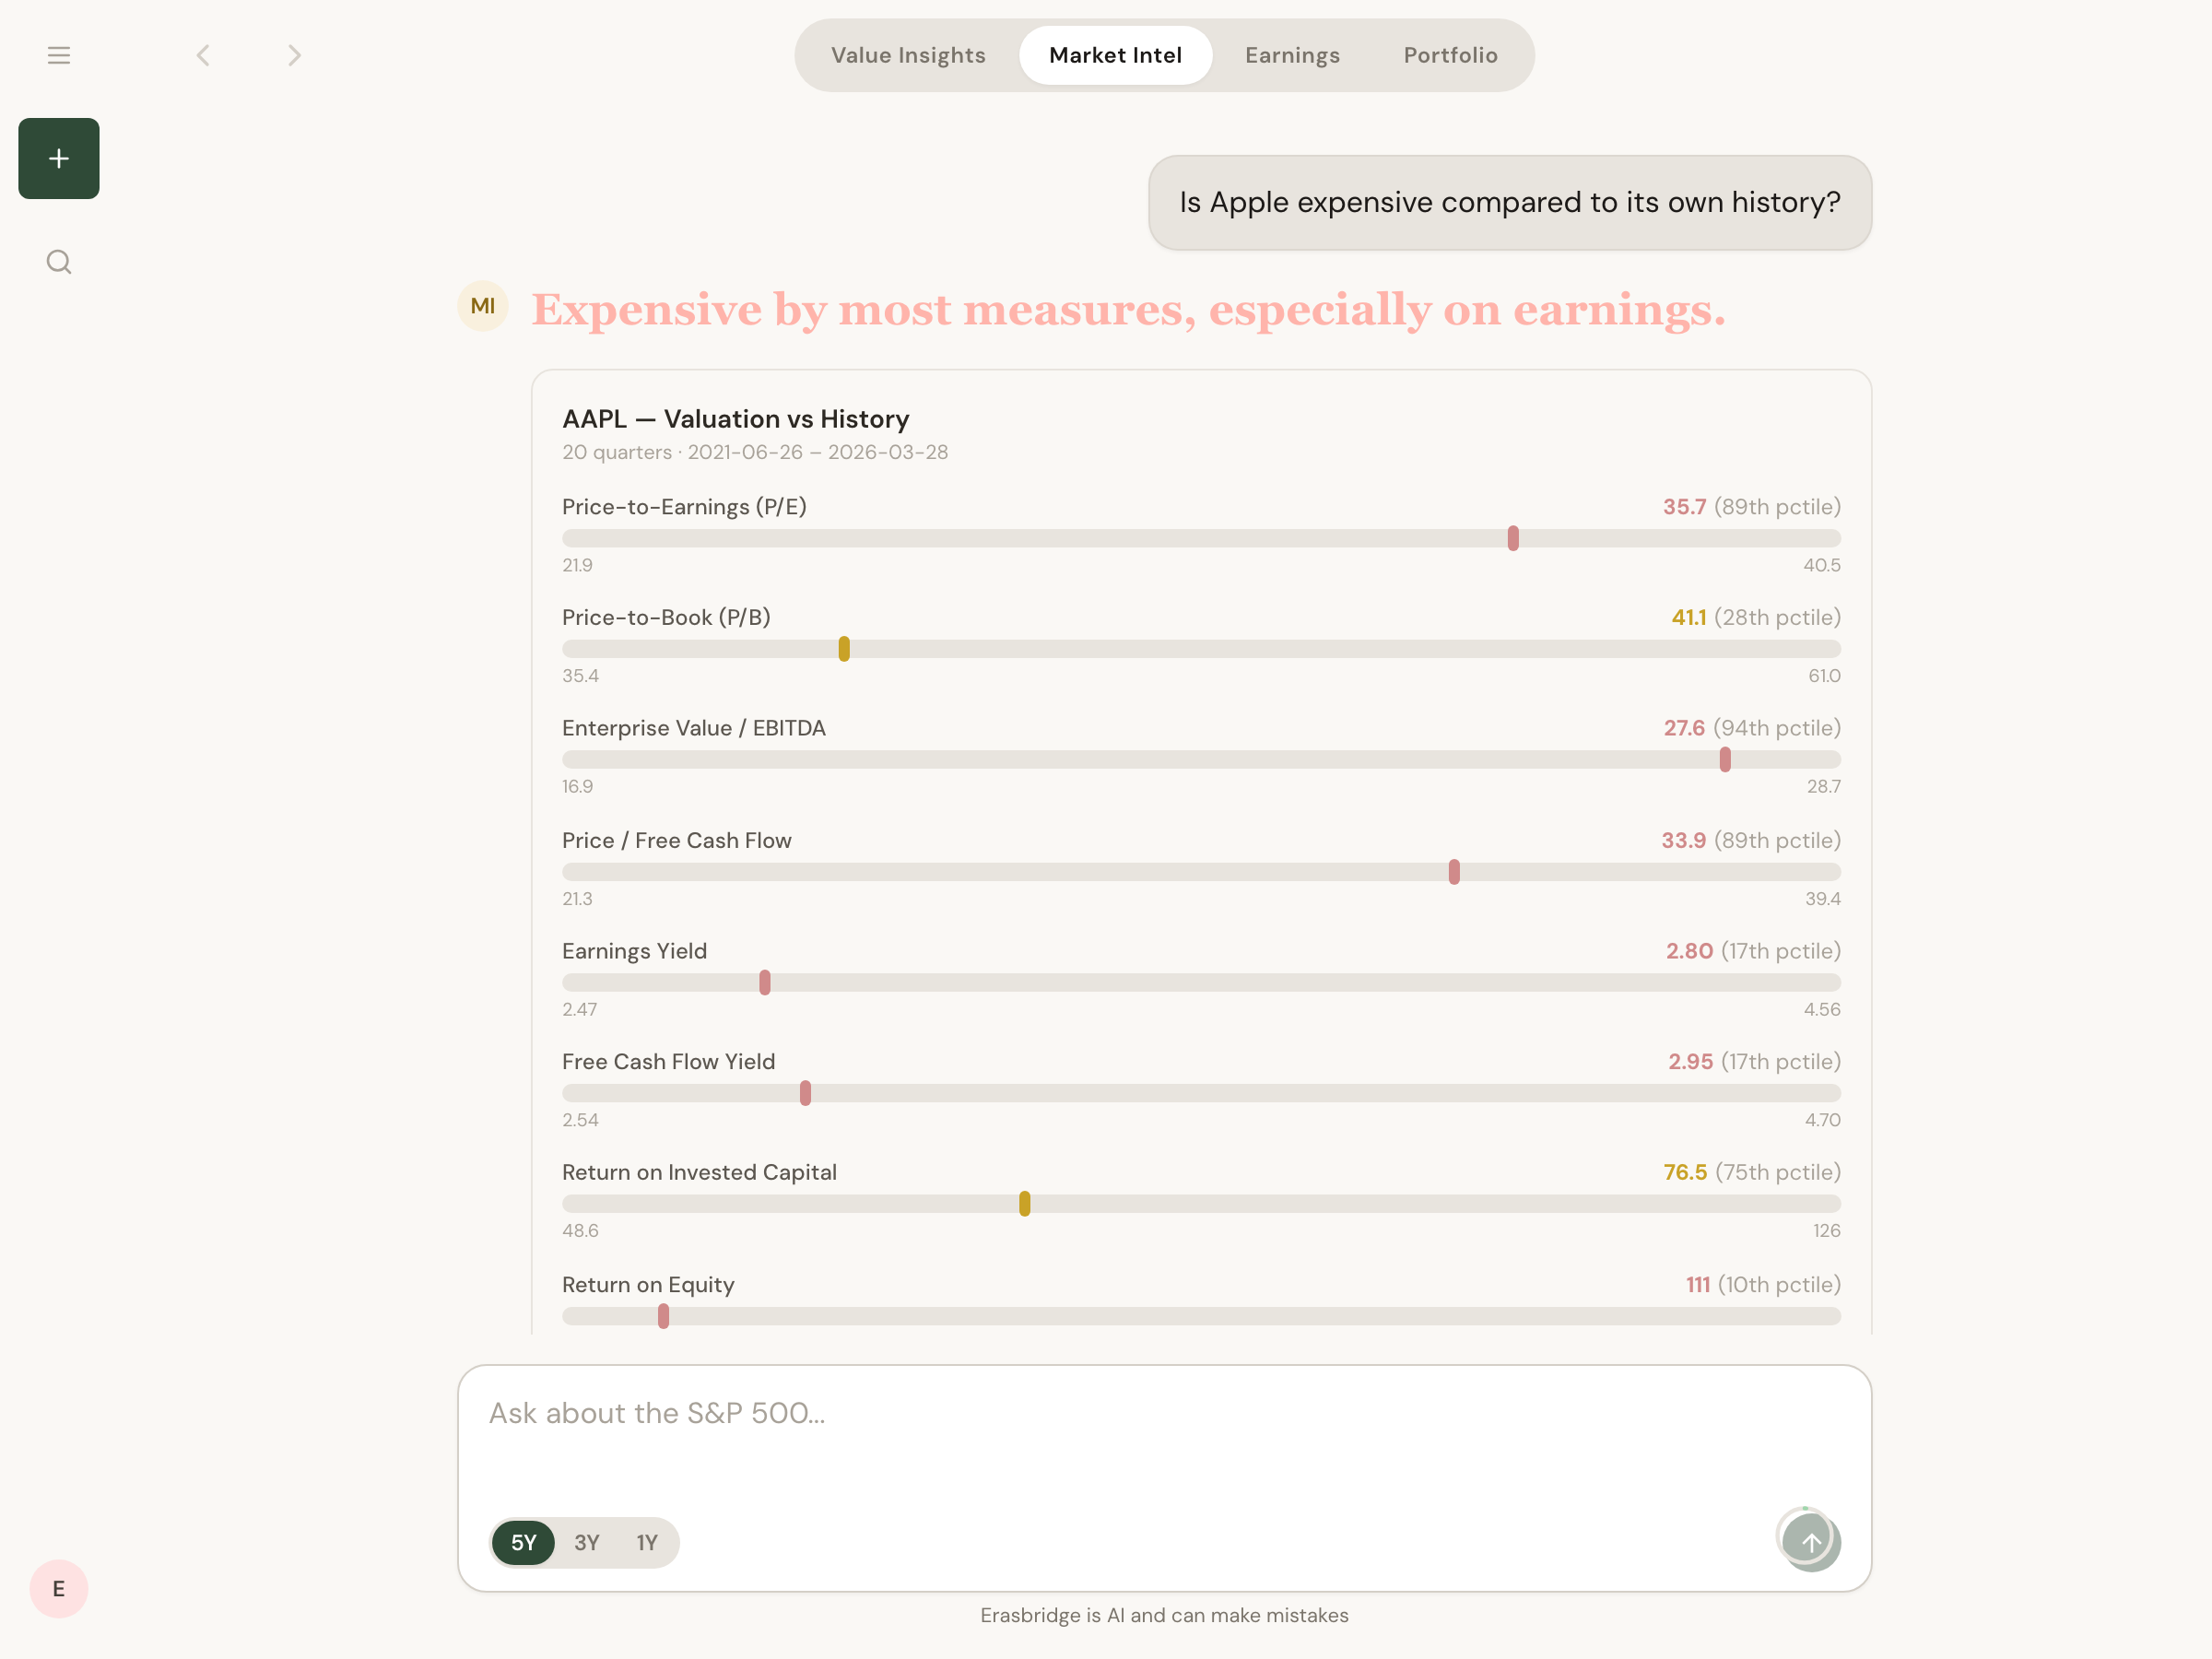Click the Earnings Yield value 2.80
Viewport: 2212px width, 1659px height.
1689,951
